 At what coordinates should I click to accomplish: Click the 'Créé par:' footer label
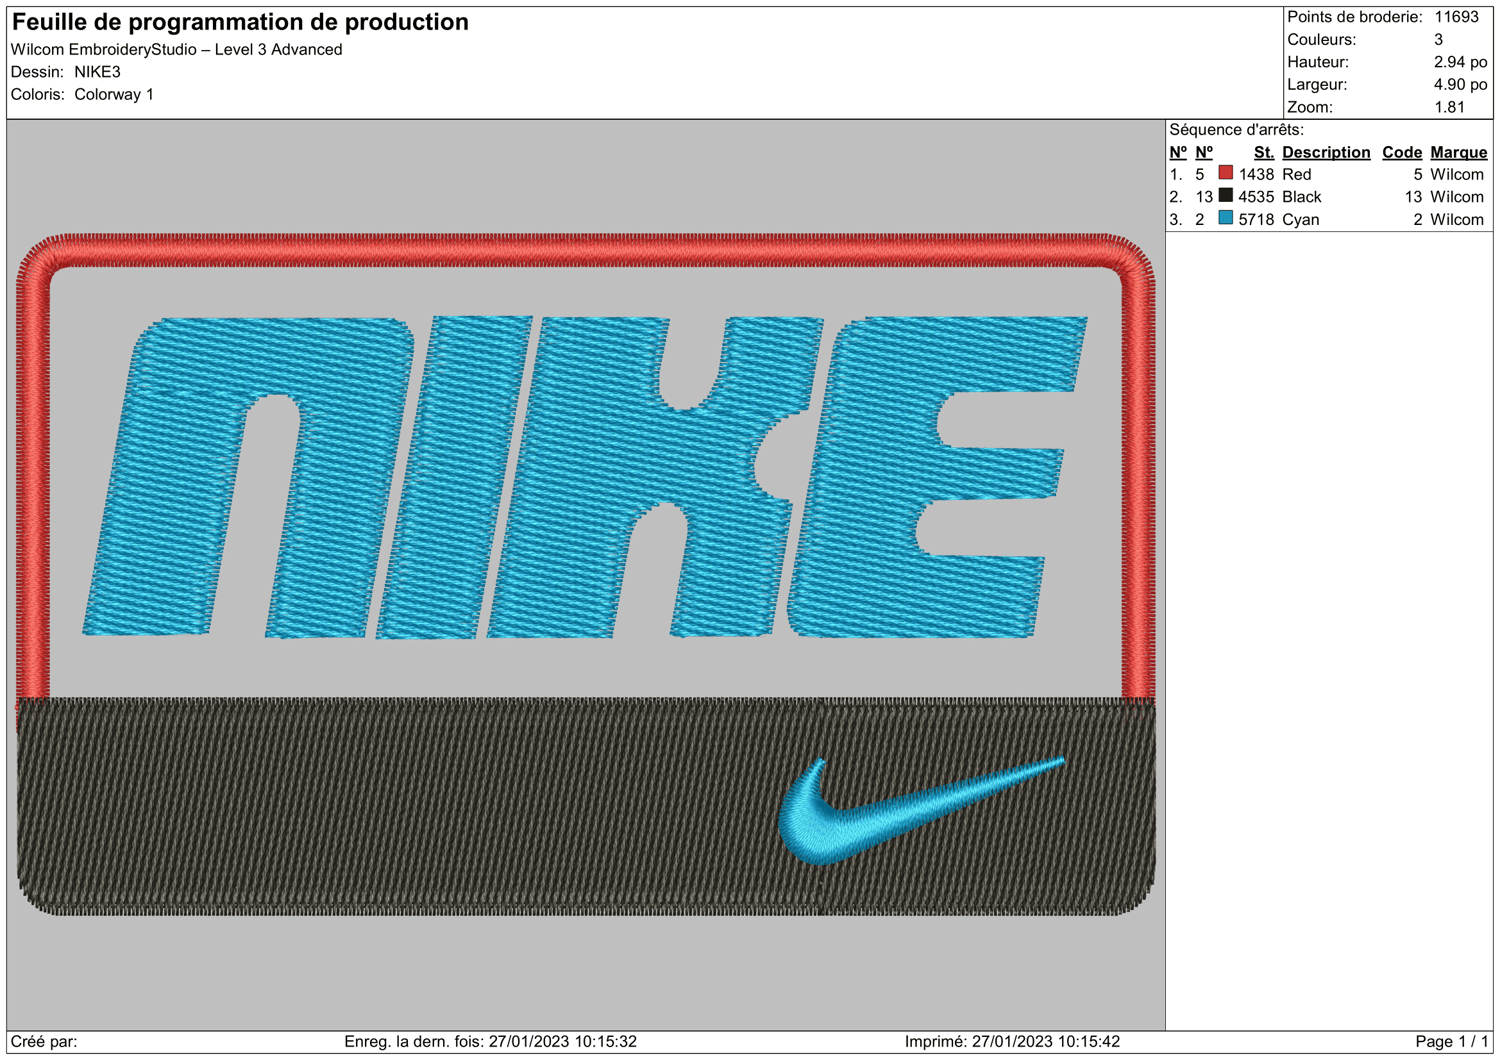click(x=44, y=1042)
